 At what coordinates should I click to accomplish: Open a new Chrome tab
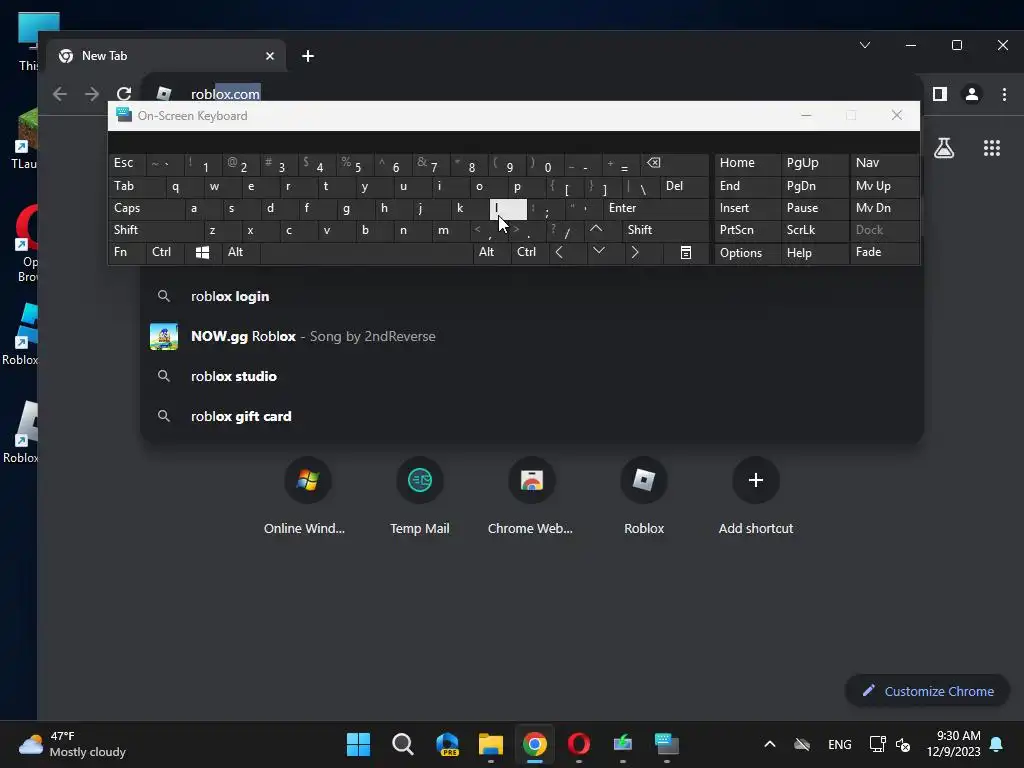tap(308, 56)
